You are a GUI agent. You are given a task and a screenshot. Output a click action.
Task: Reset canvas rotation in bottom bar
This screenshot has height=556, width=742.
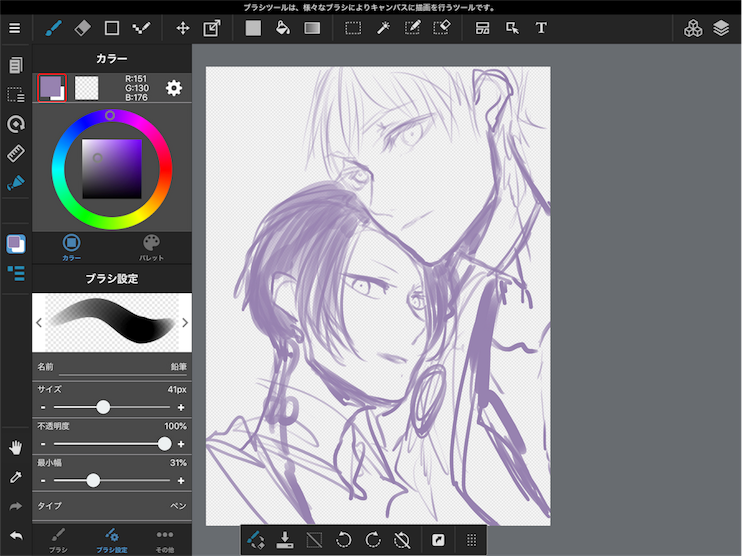(402, 540)
